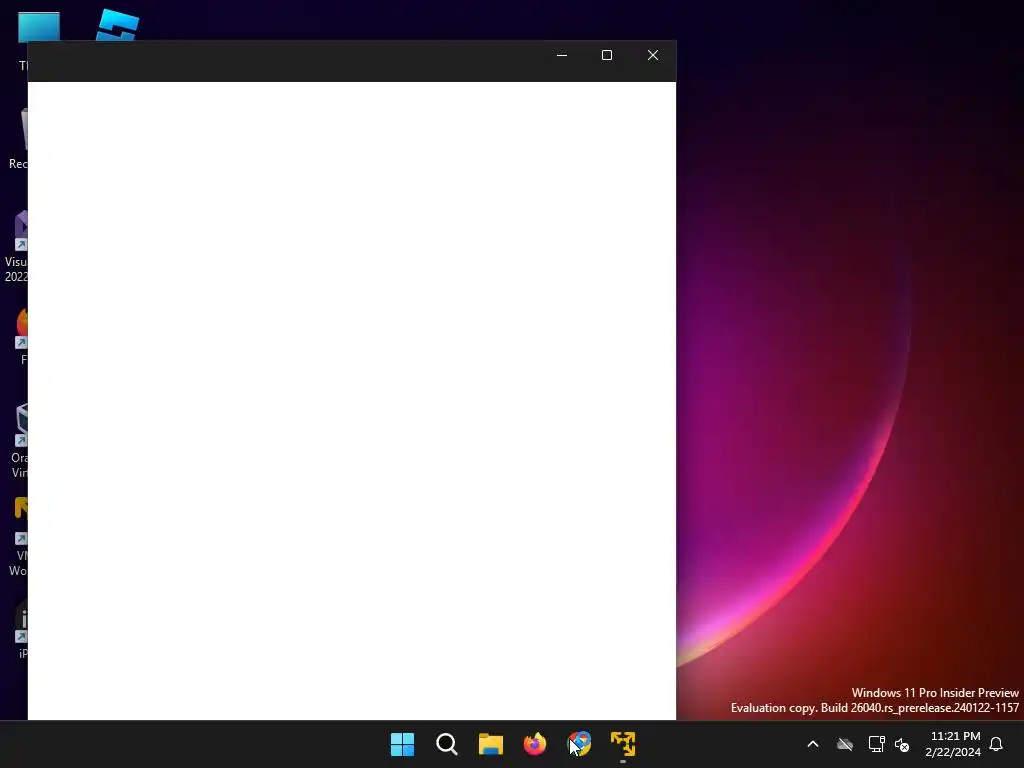Maximize the blank window

pyautogui.click(x=607, y=56)
